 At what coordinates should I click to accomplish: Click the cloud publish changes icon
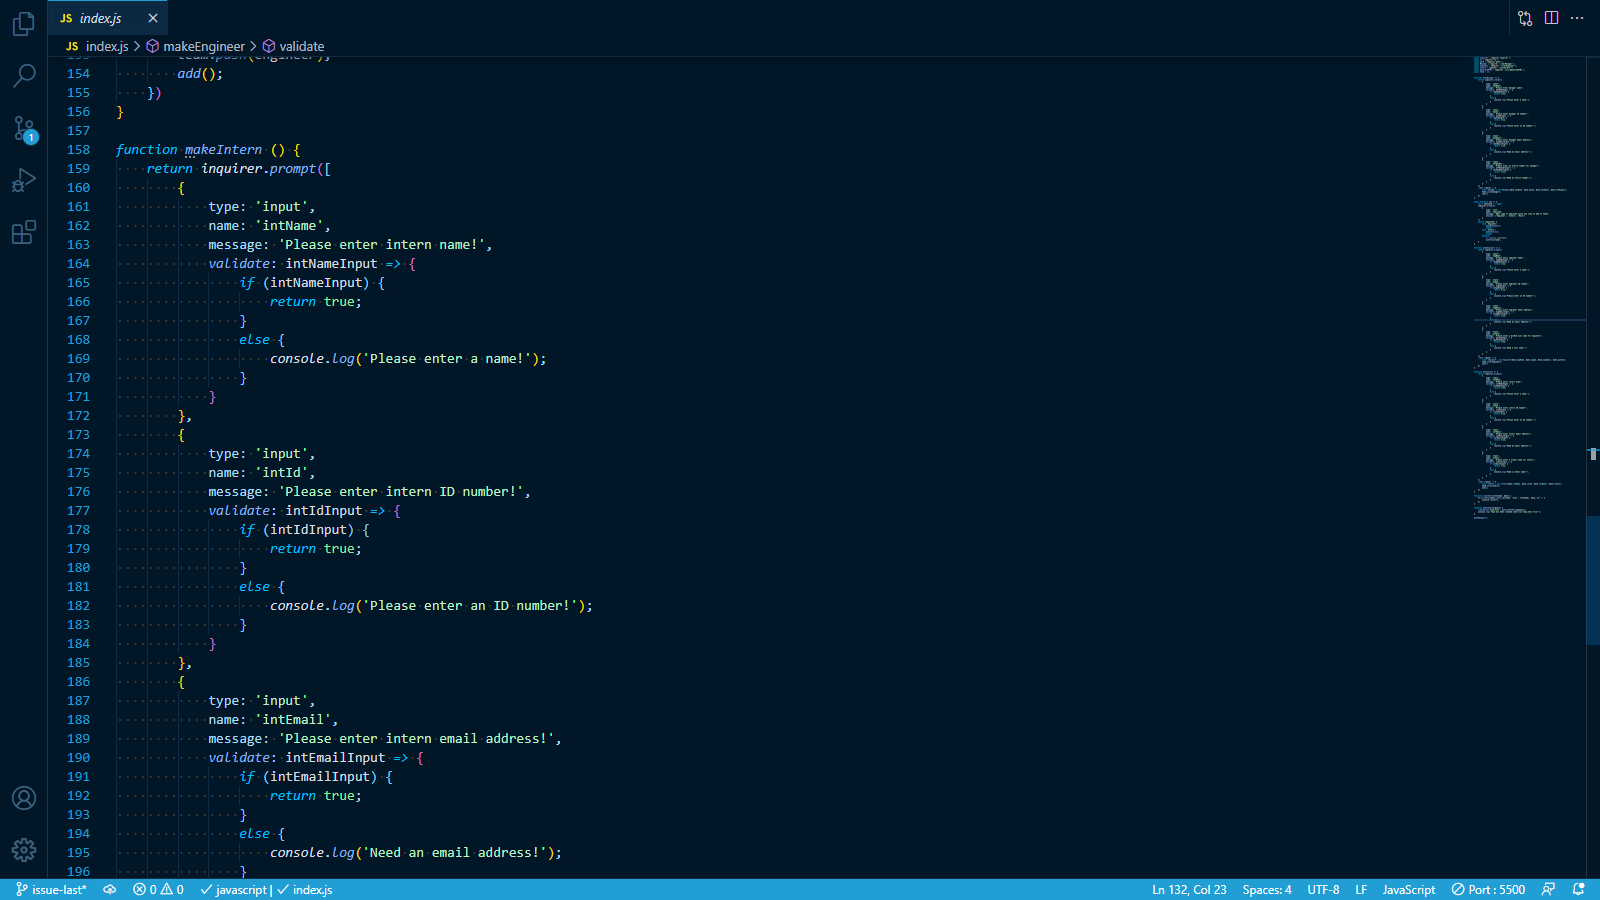click(110, 890)
